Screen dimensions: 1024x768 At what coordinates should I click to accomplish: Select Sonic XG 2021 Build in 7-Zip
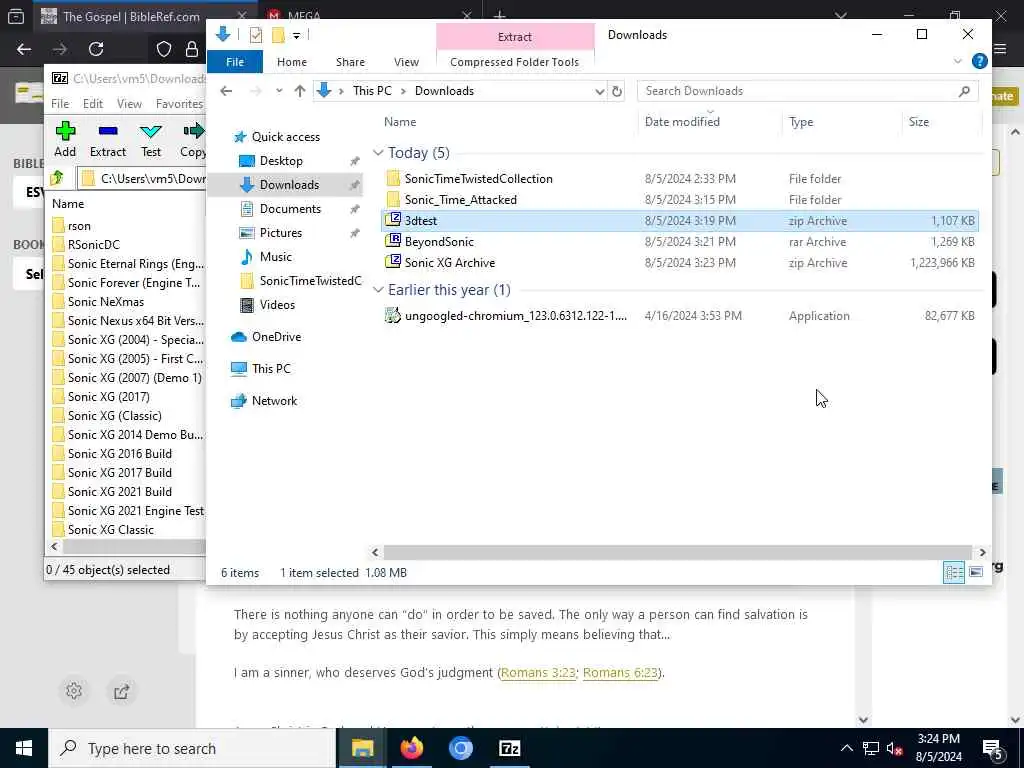click(x=120, y=492)
